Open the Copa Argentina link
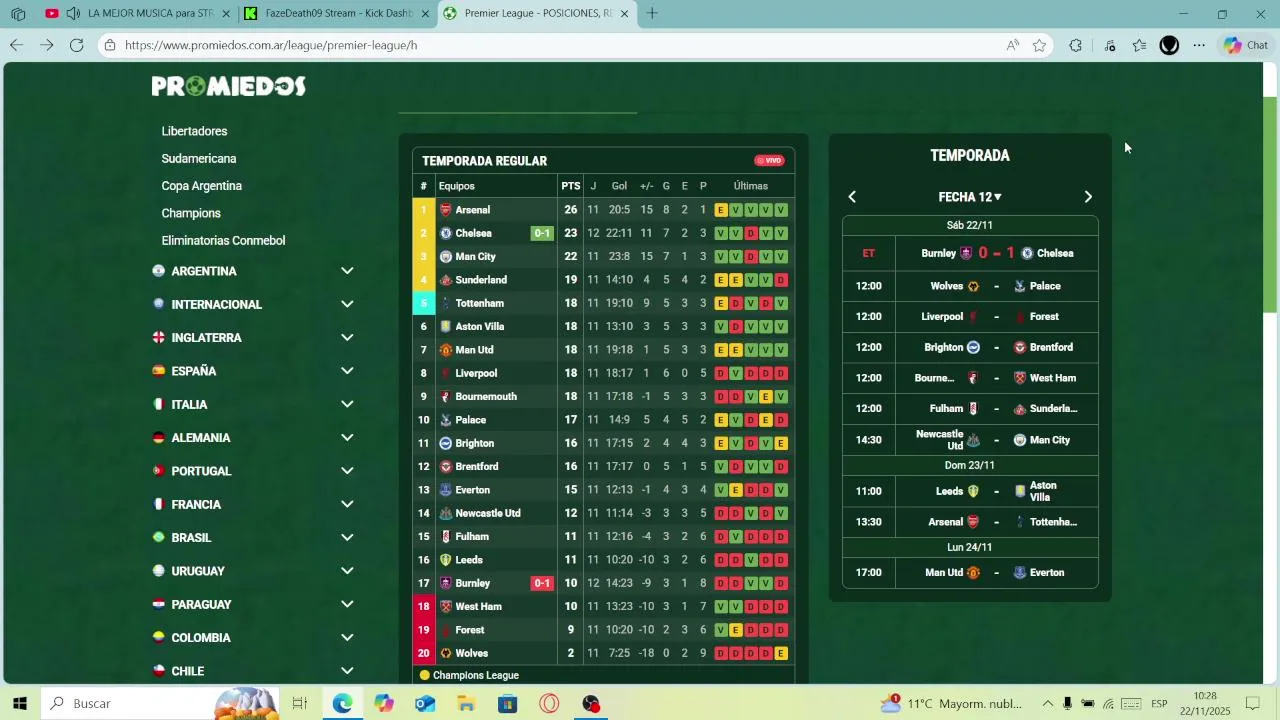The width and height of the screenshot is (1280, 720). click(x=202, y=186)
